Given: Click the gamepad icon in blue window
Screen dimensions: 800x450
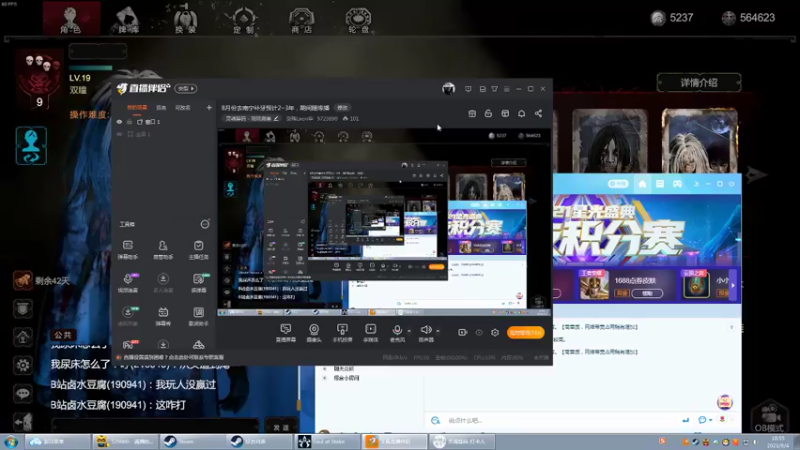Looking at the screenshot, I should click(x=677, y=184).
